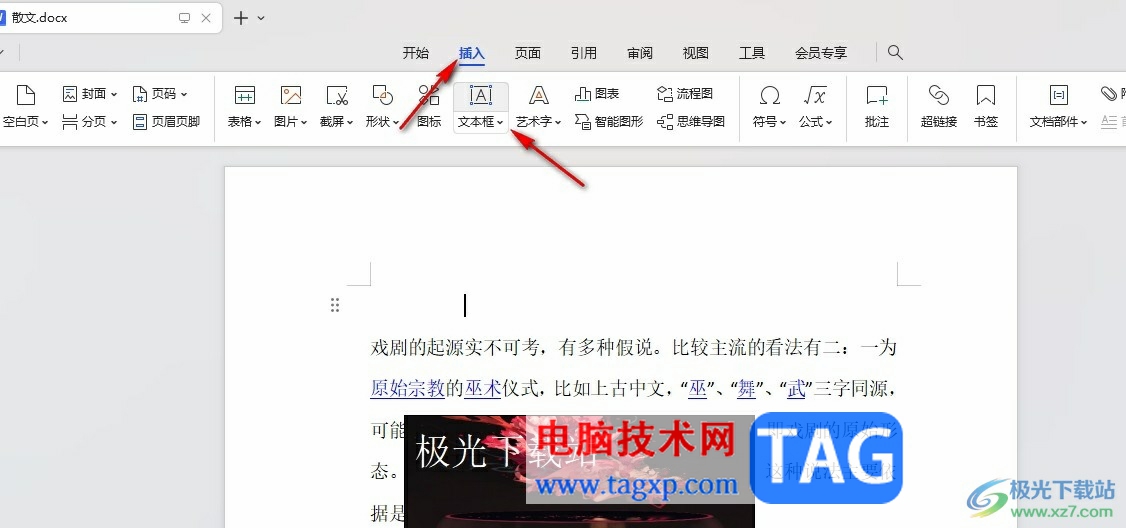The width and height of the screenshot is (1126, 528).
Task: Add a bookmark (书签)
Action: click(x=986, y=106)
